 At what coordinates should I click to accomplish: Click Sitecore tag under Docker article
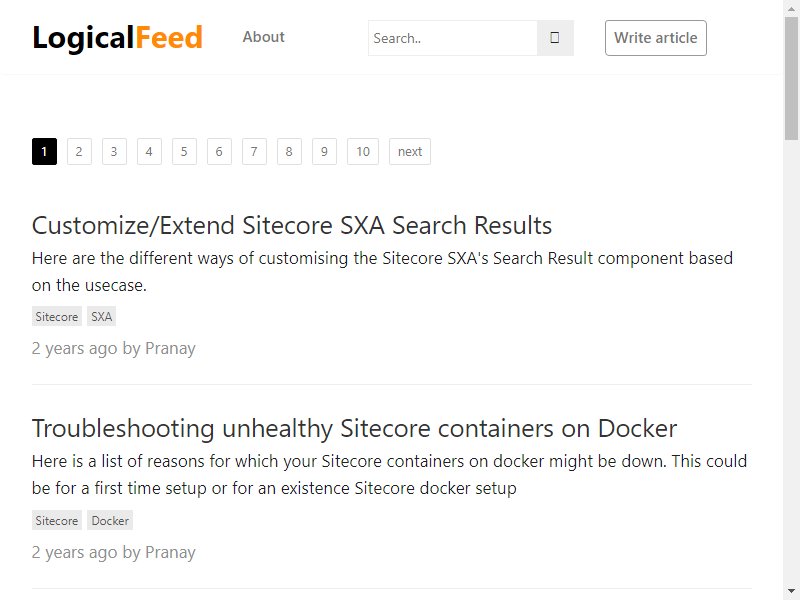[x=57, y=520]
